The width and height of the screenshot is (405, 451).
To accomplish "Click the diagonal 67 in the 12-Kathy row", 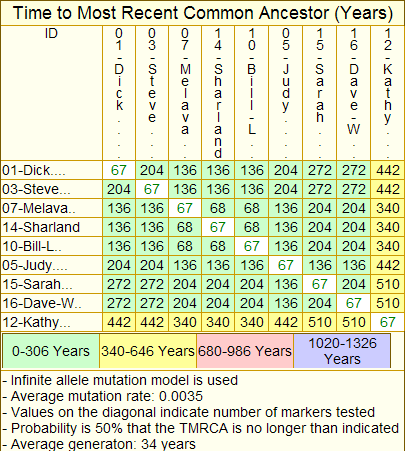I will [388, 322].
